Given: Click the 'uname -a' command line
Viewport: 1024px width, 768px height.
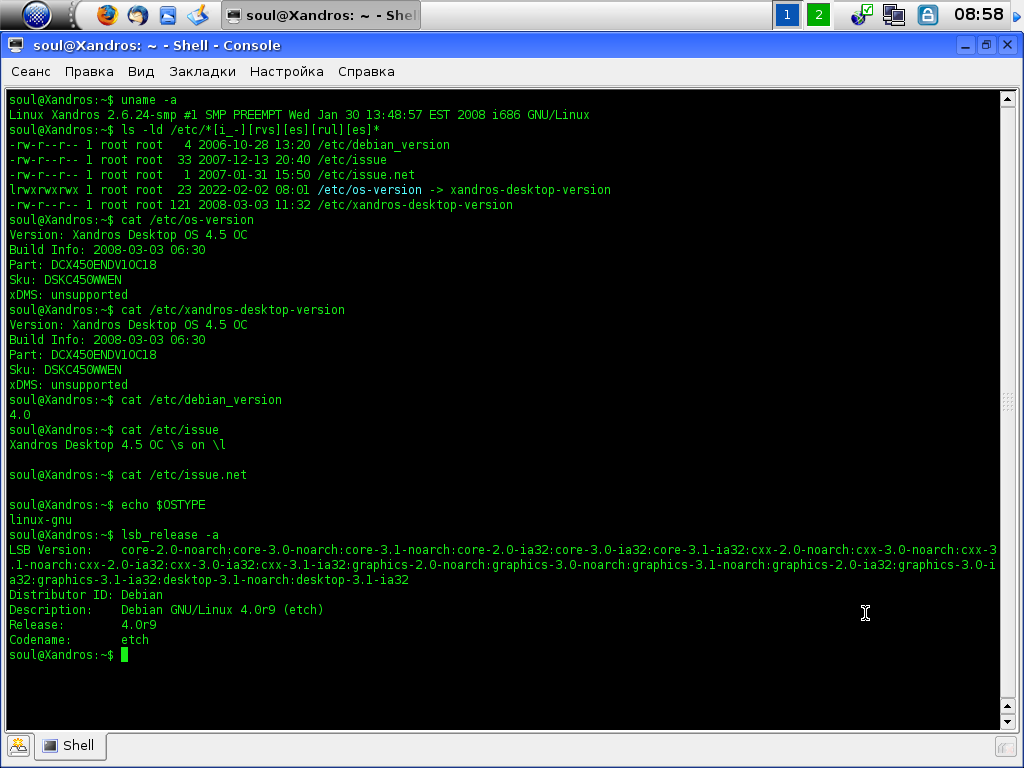Looking at the screenshot, I should point(93,100).
